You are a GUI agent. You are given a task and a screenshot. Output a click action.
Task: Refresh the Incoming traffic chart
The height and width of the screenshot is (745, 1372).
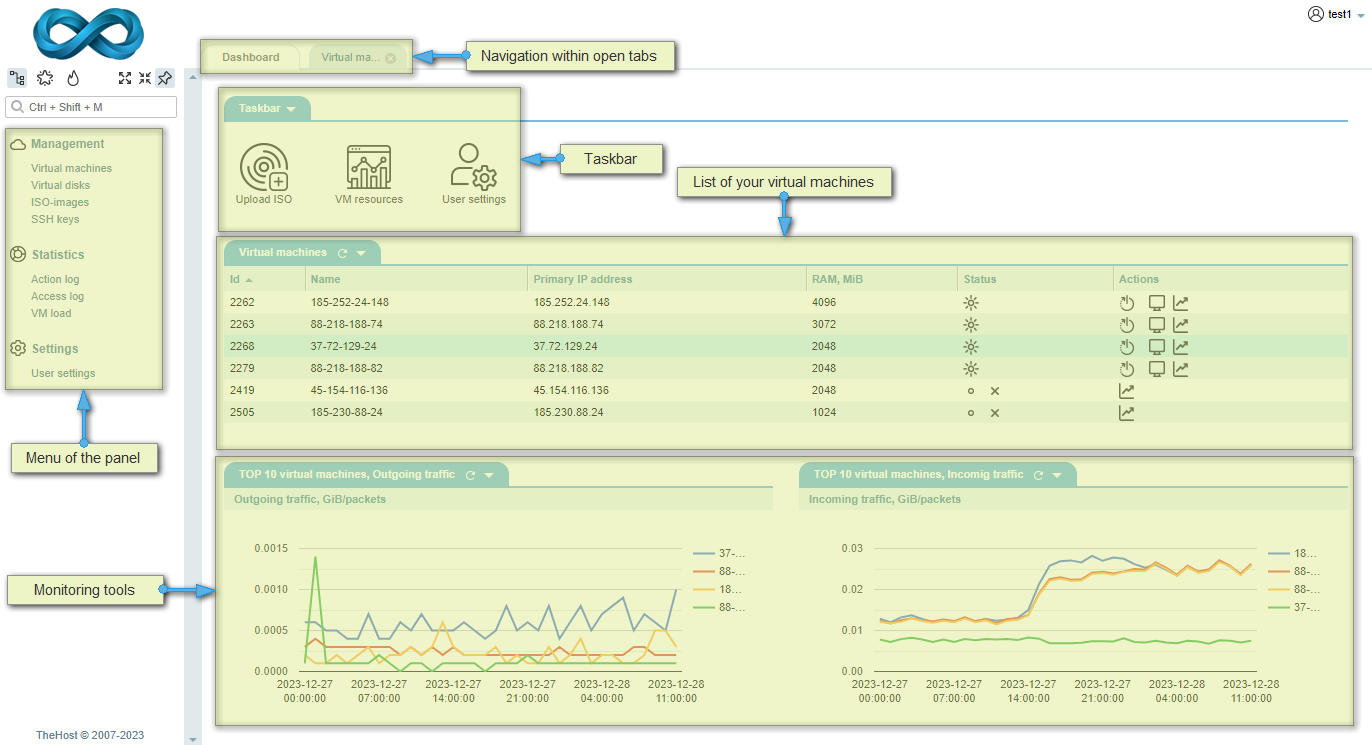click(1038, 475)
